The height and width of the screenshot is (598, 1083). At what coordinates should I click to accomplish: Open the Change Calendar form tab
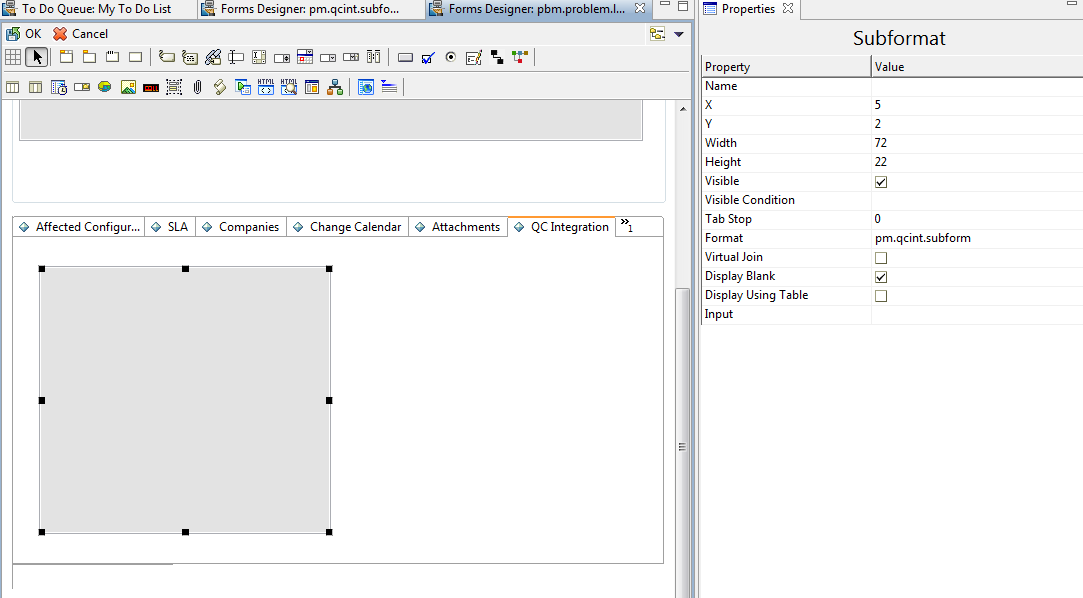[347, 226]
